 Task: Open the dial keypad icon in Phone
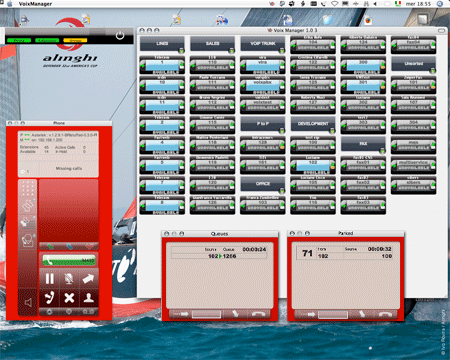pyautogui.click(x=27, y=189)
